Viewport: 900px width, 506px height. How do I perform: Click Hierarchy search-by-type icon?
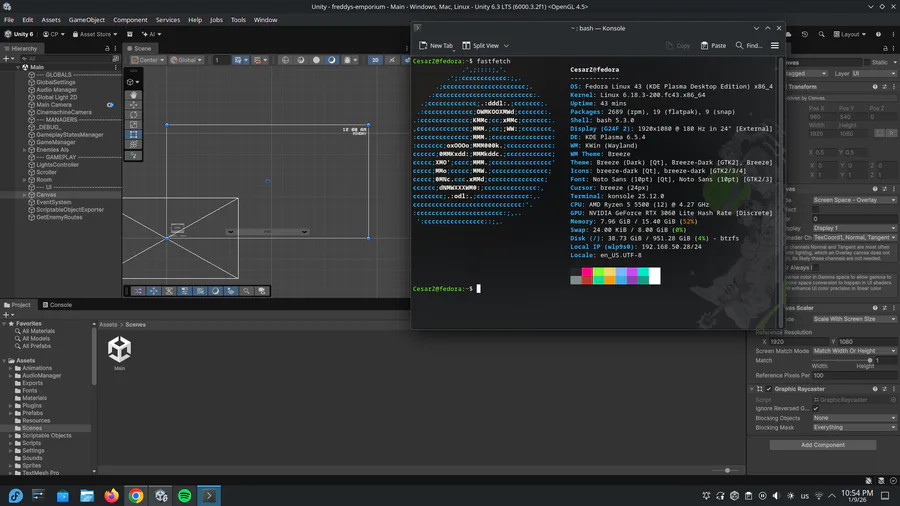[115, 59]
